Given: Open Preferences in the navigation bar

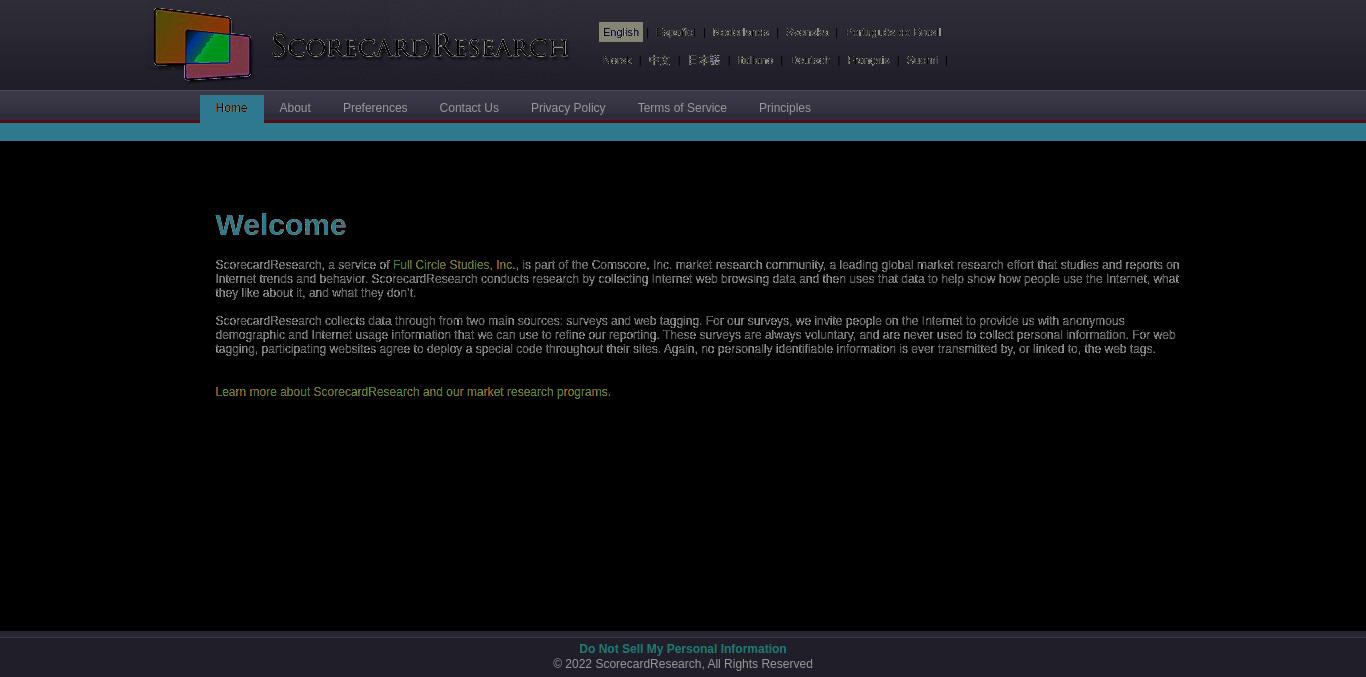Looking at the screenshot, I should [x=375, y=108].
